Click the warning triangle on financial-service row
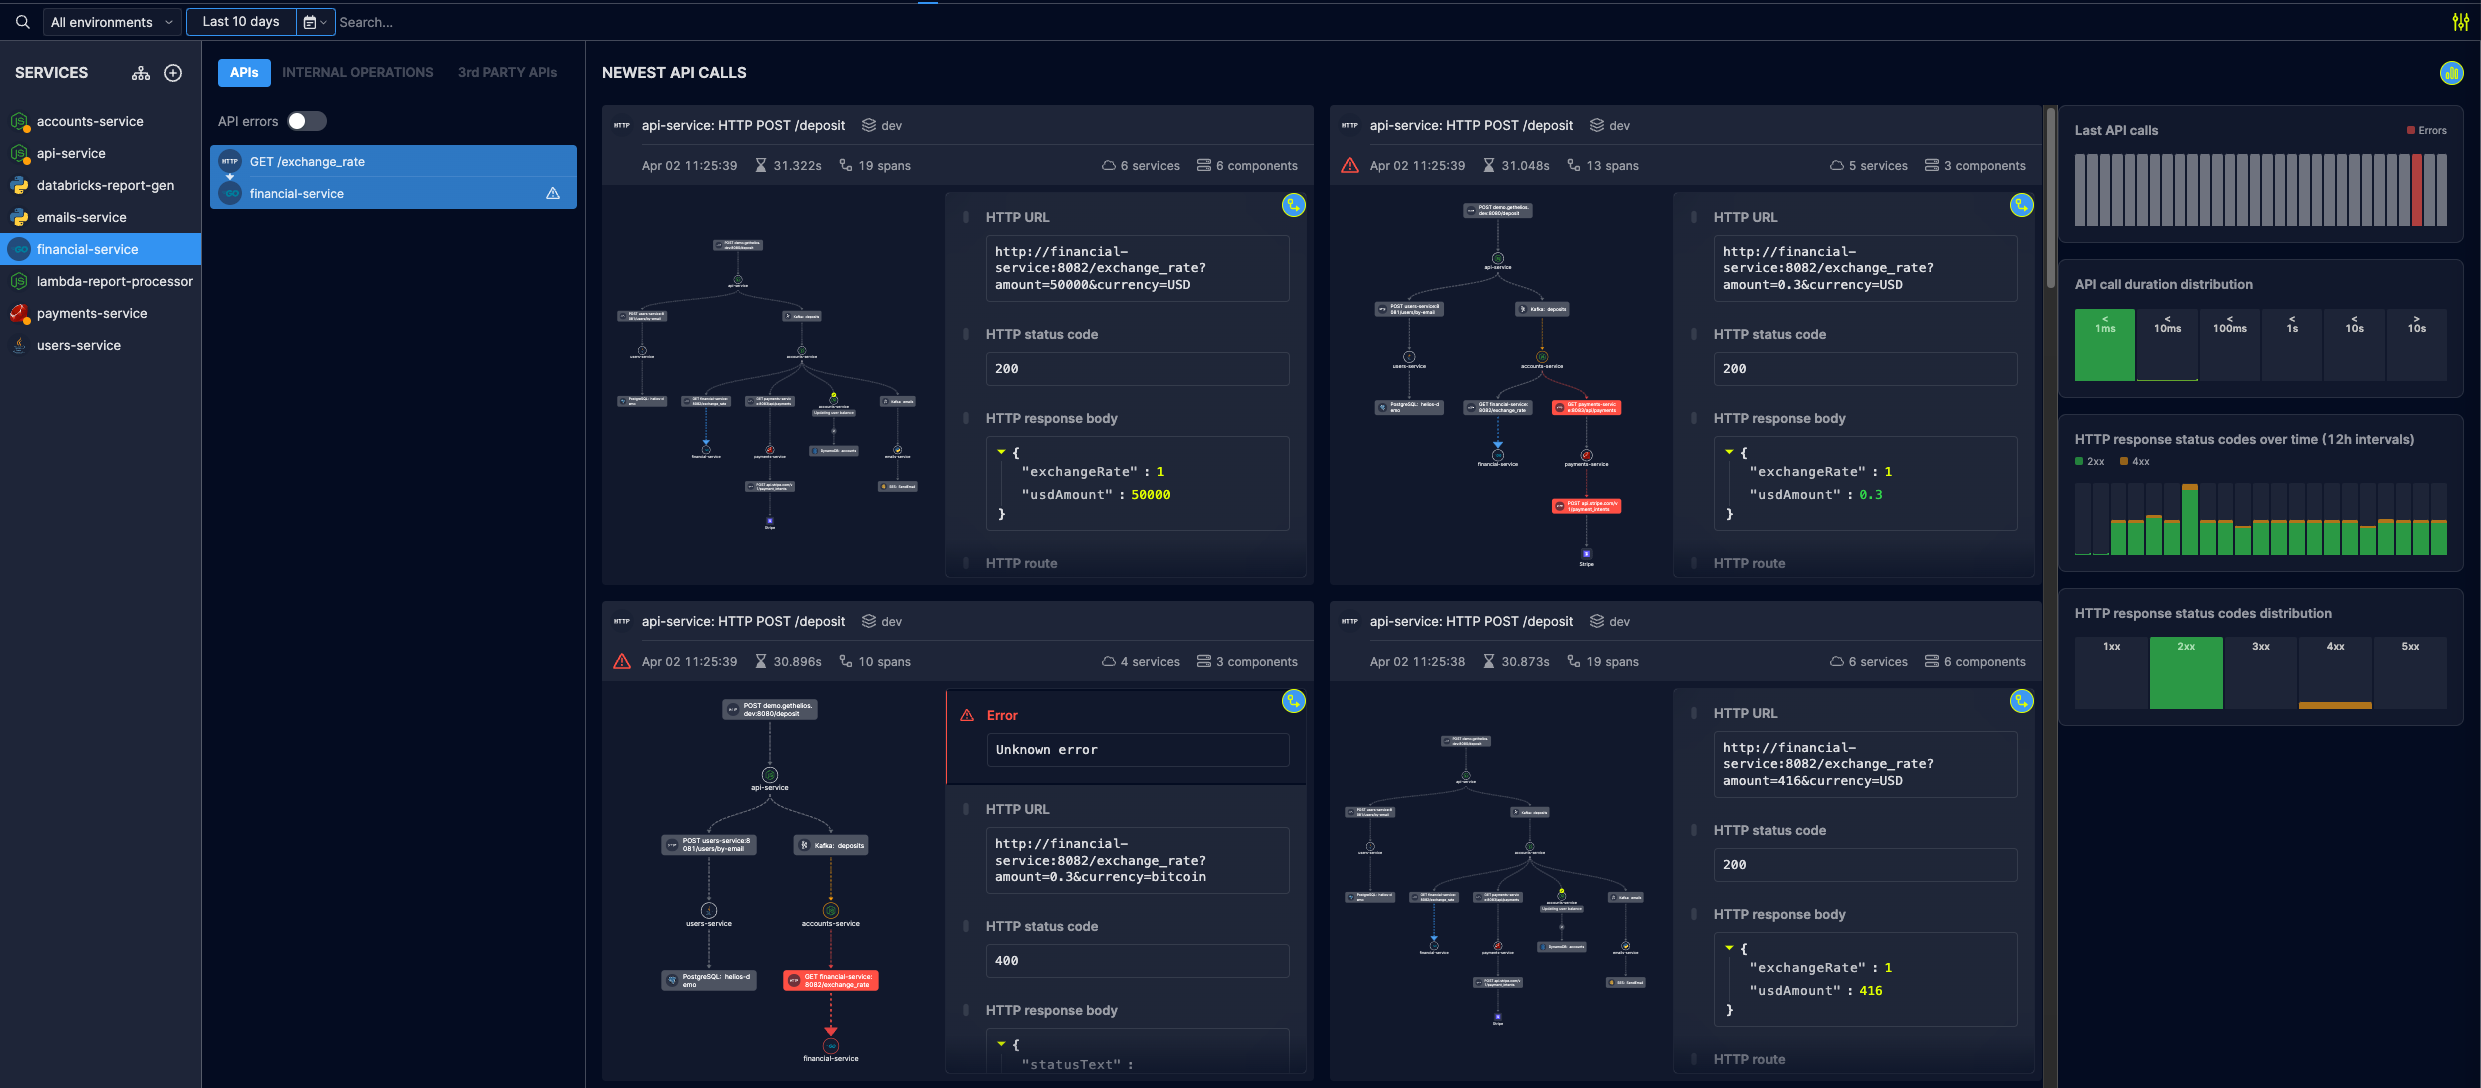Image resolution: width=2481 pixels, height=1088 pixels. point(553,193)
